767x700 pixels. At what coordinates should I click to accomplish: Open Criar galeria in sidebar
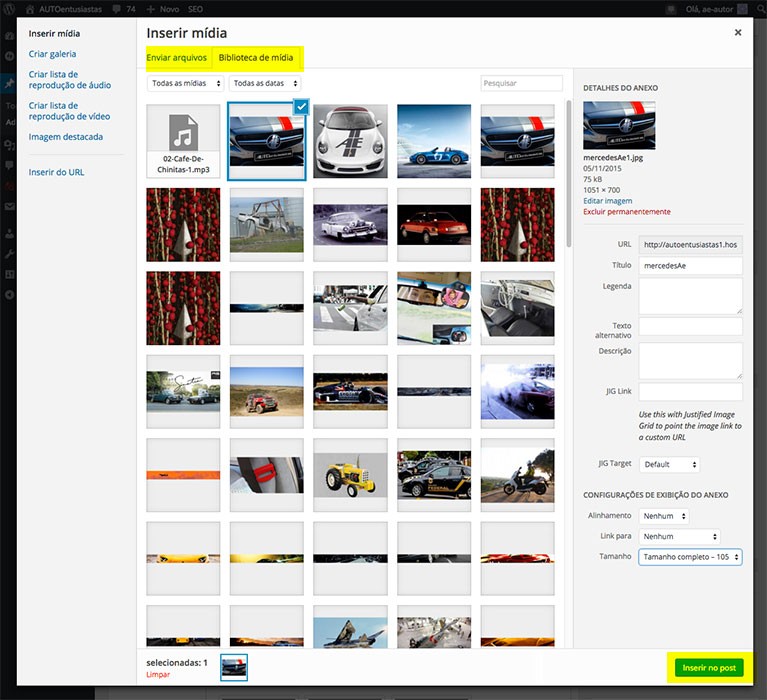pyautogui.click(x=52, y=54)
